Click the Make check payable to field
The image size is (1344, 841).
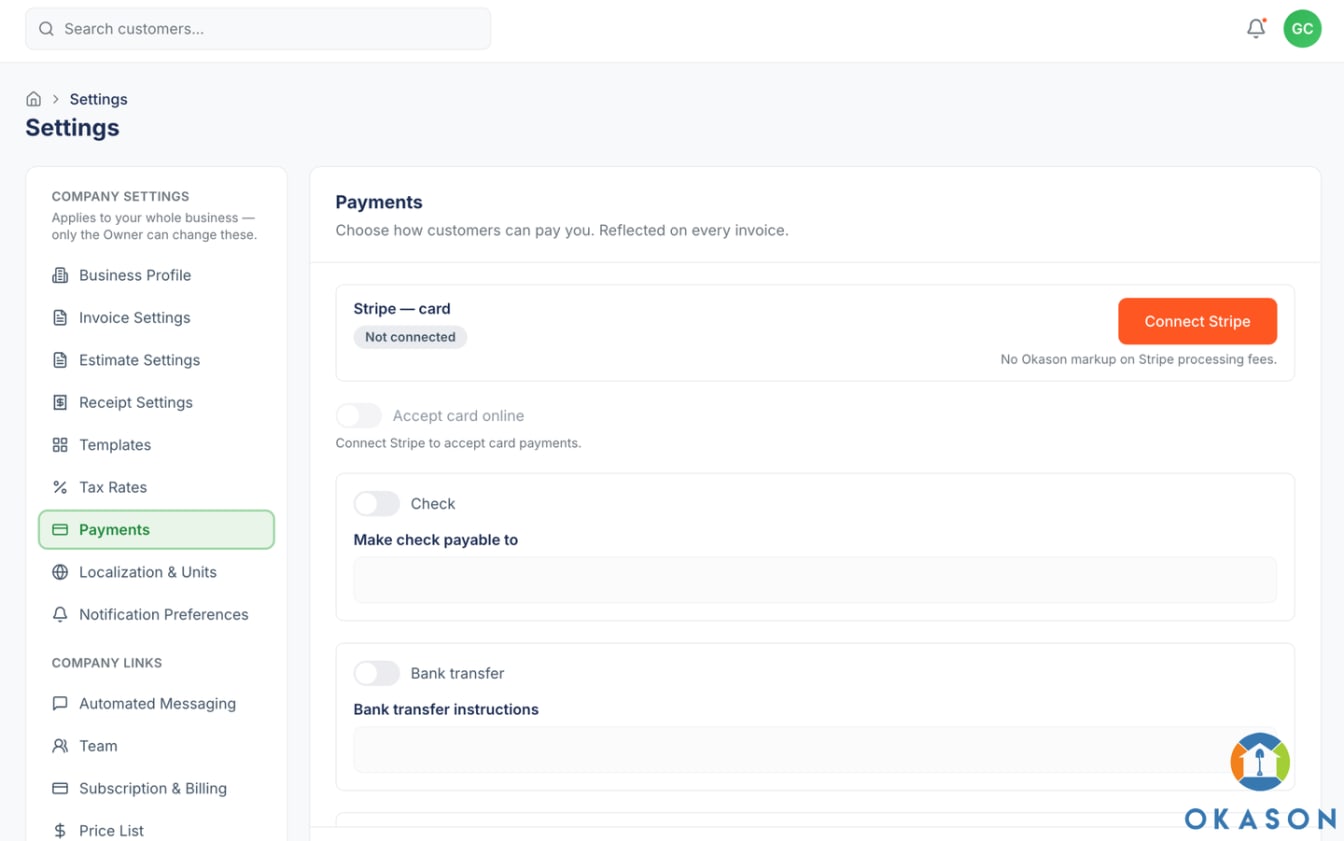coord(815,580)
